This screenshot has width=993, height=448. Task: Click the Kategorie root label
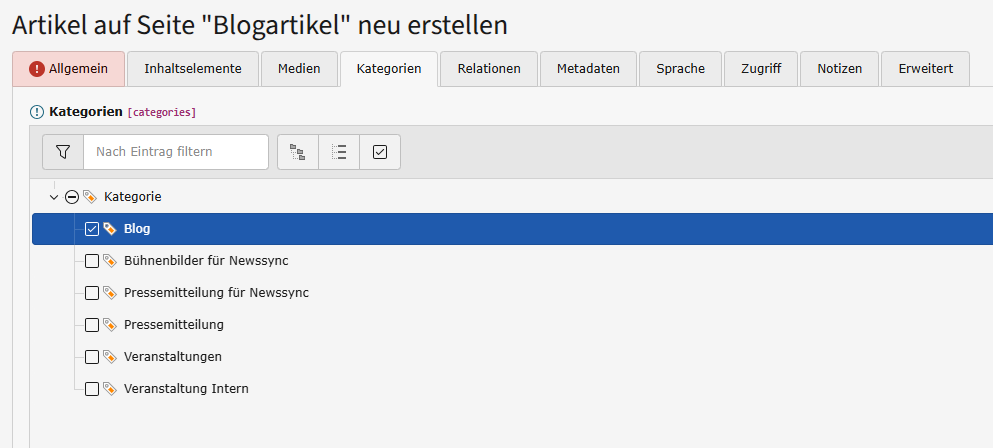coord(132,197)
